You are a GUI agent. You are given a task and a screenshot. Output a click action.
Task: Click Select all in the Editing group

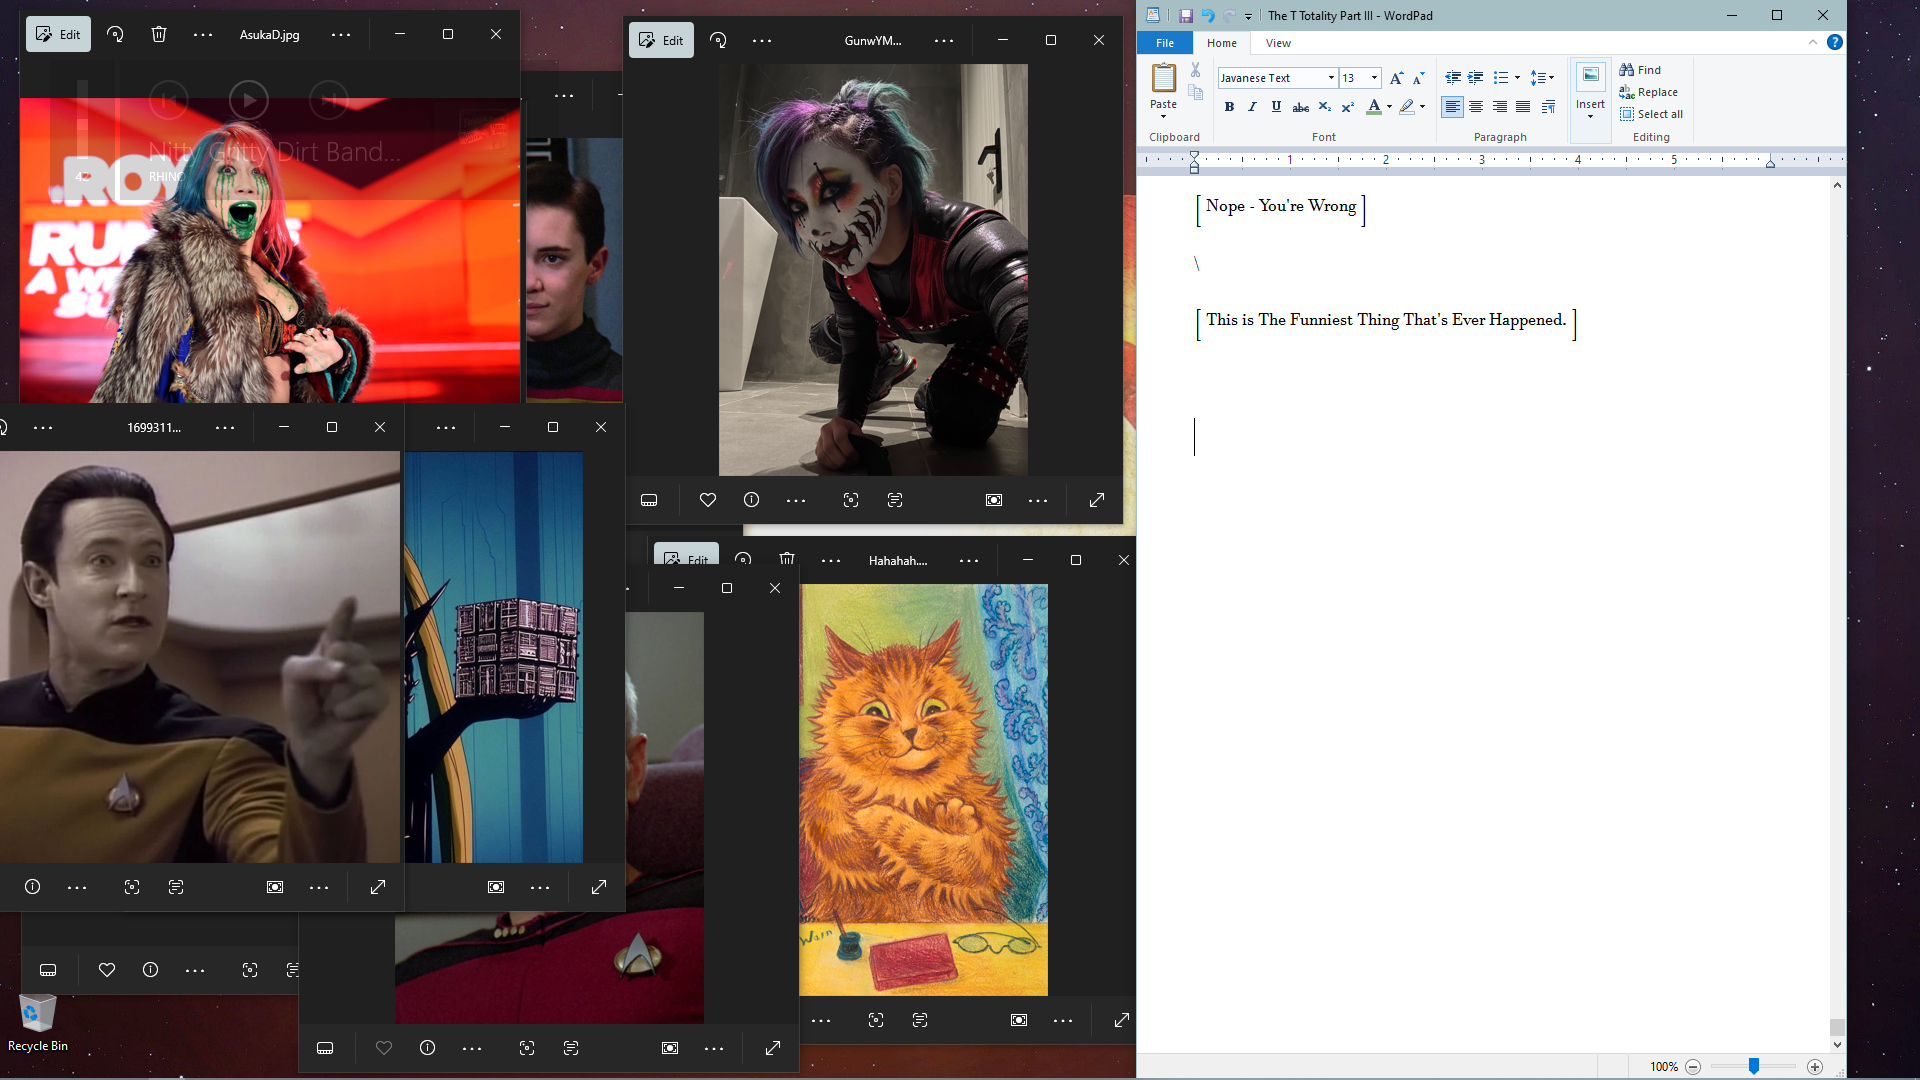pyautogui.click(x=1651, y=114)
